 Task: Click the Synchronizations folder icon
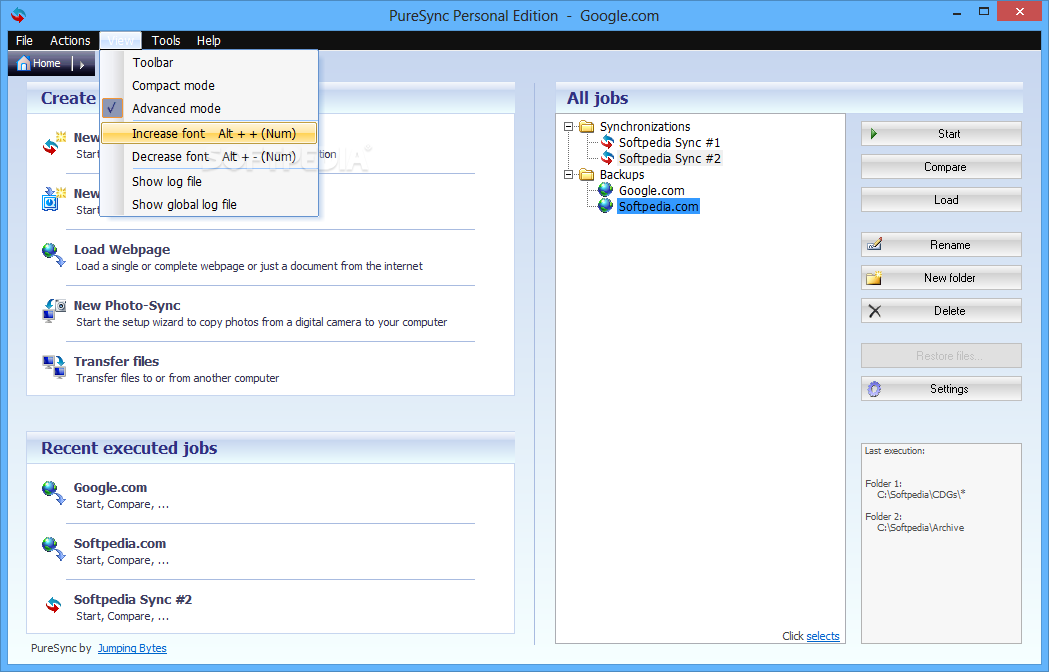coord(587,127)
